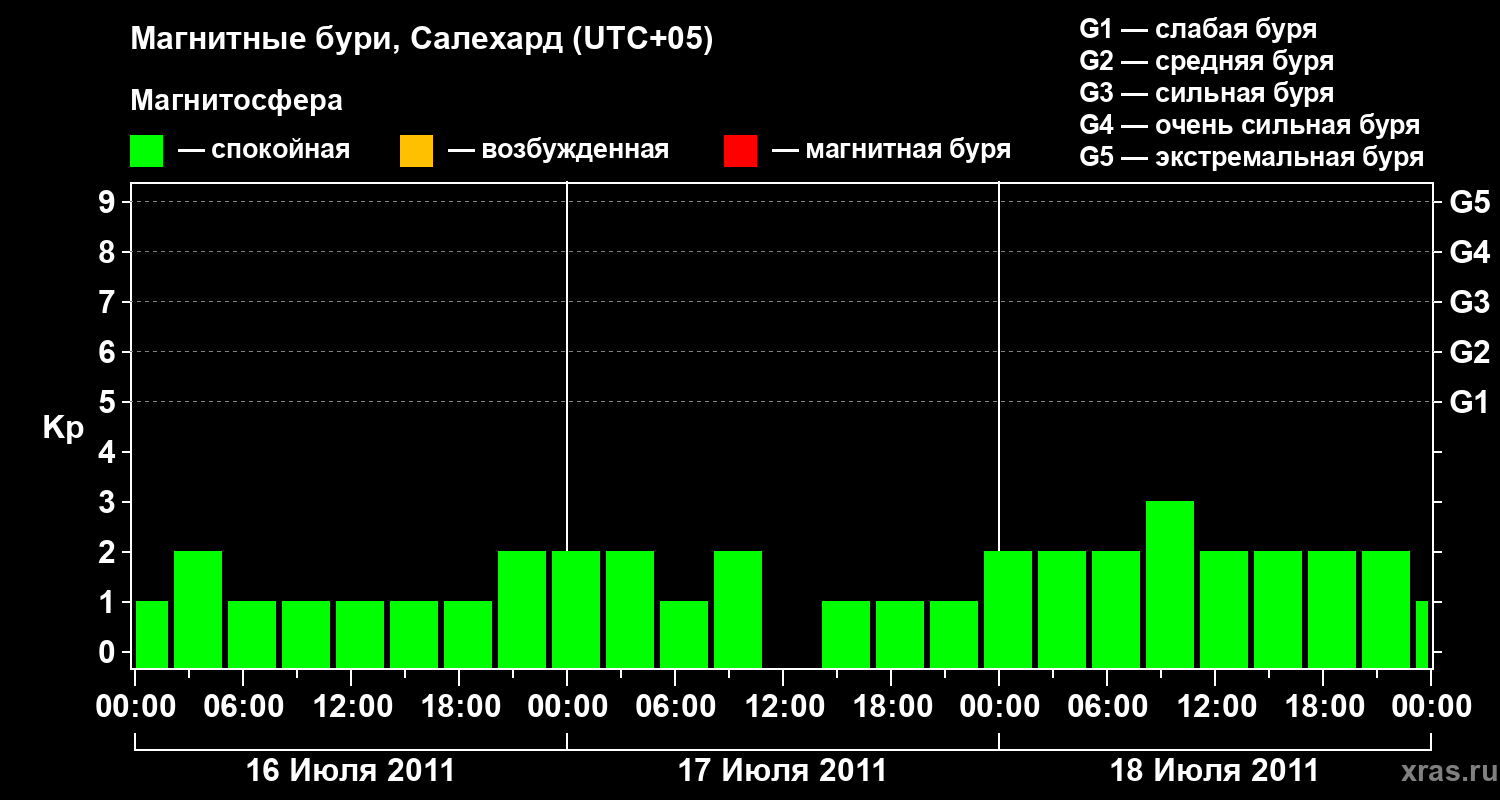Click the title 'Магнитные бури, Салехард (UTC+05)'
Viewport: 1500px width, 800px height.
[422, 40]
